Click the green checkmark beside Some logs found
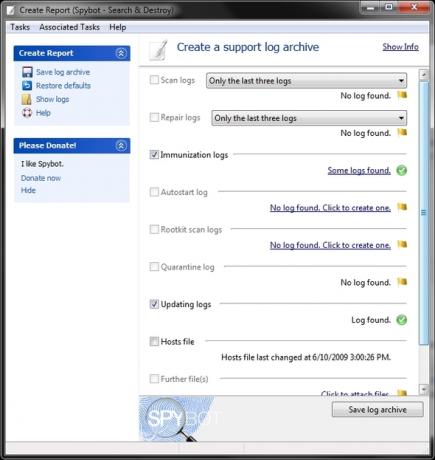Image resolution: width=435 pixels, height=460 pixels. [402, 170]
